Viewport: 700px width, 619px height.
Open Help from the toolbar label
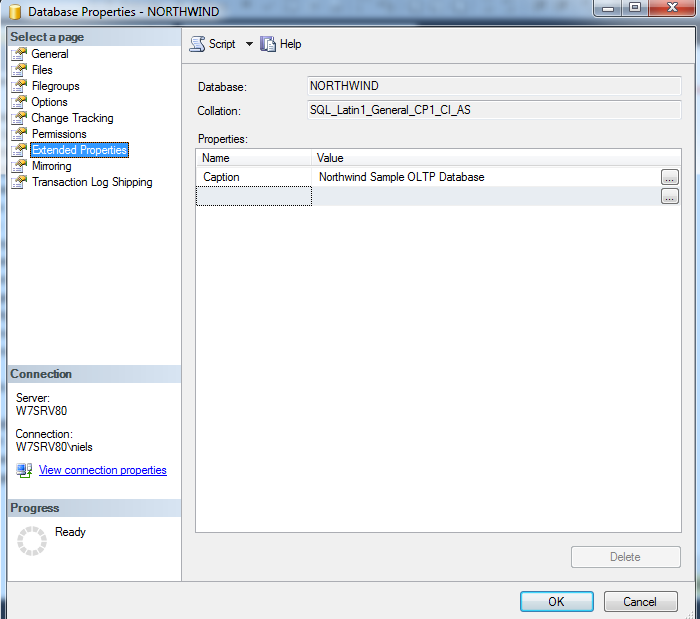[x=290, y=44]
